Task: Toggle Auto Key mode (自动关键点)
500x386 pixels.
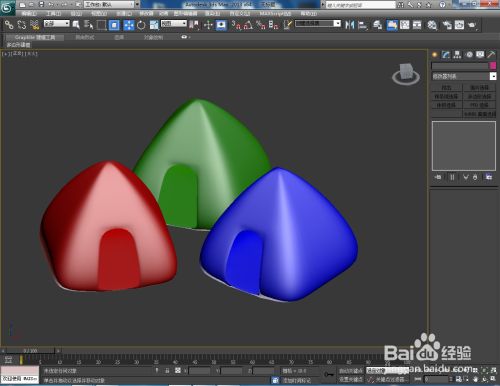Action: pyautogui.click(x=350, y=371)
